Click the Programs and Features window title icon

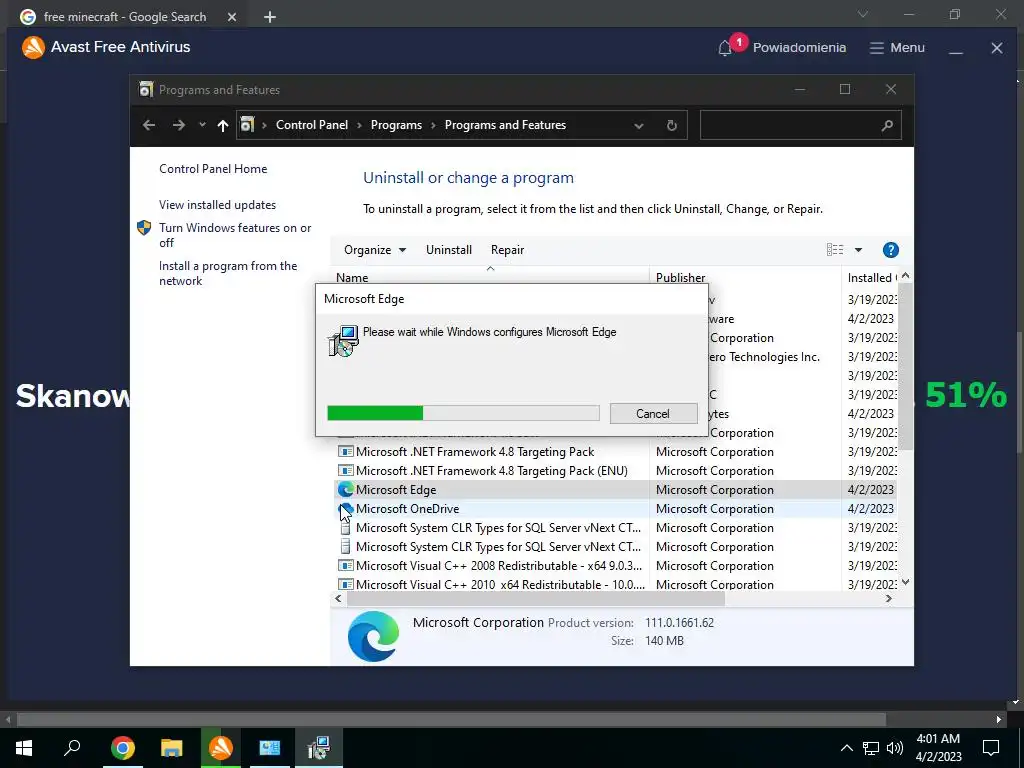(x=146, y=89)
